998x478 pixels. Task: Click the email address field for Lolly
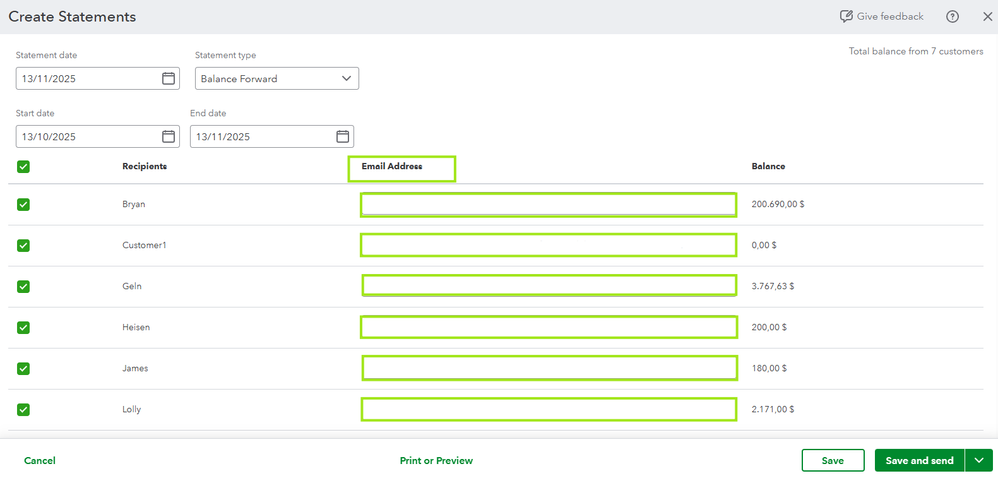(549, 409)
